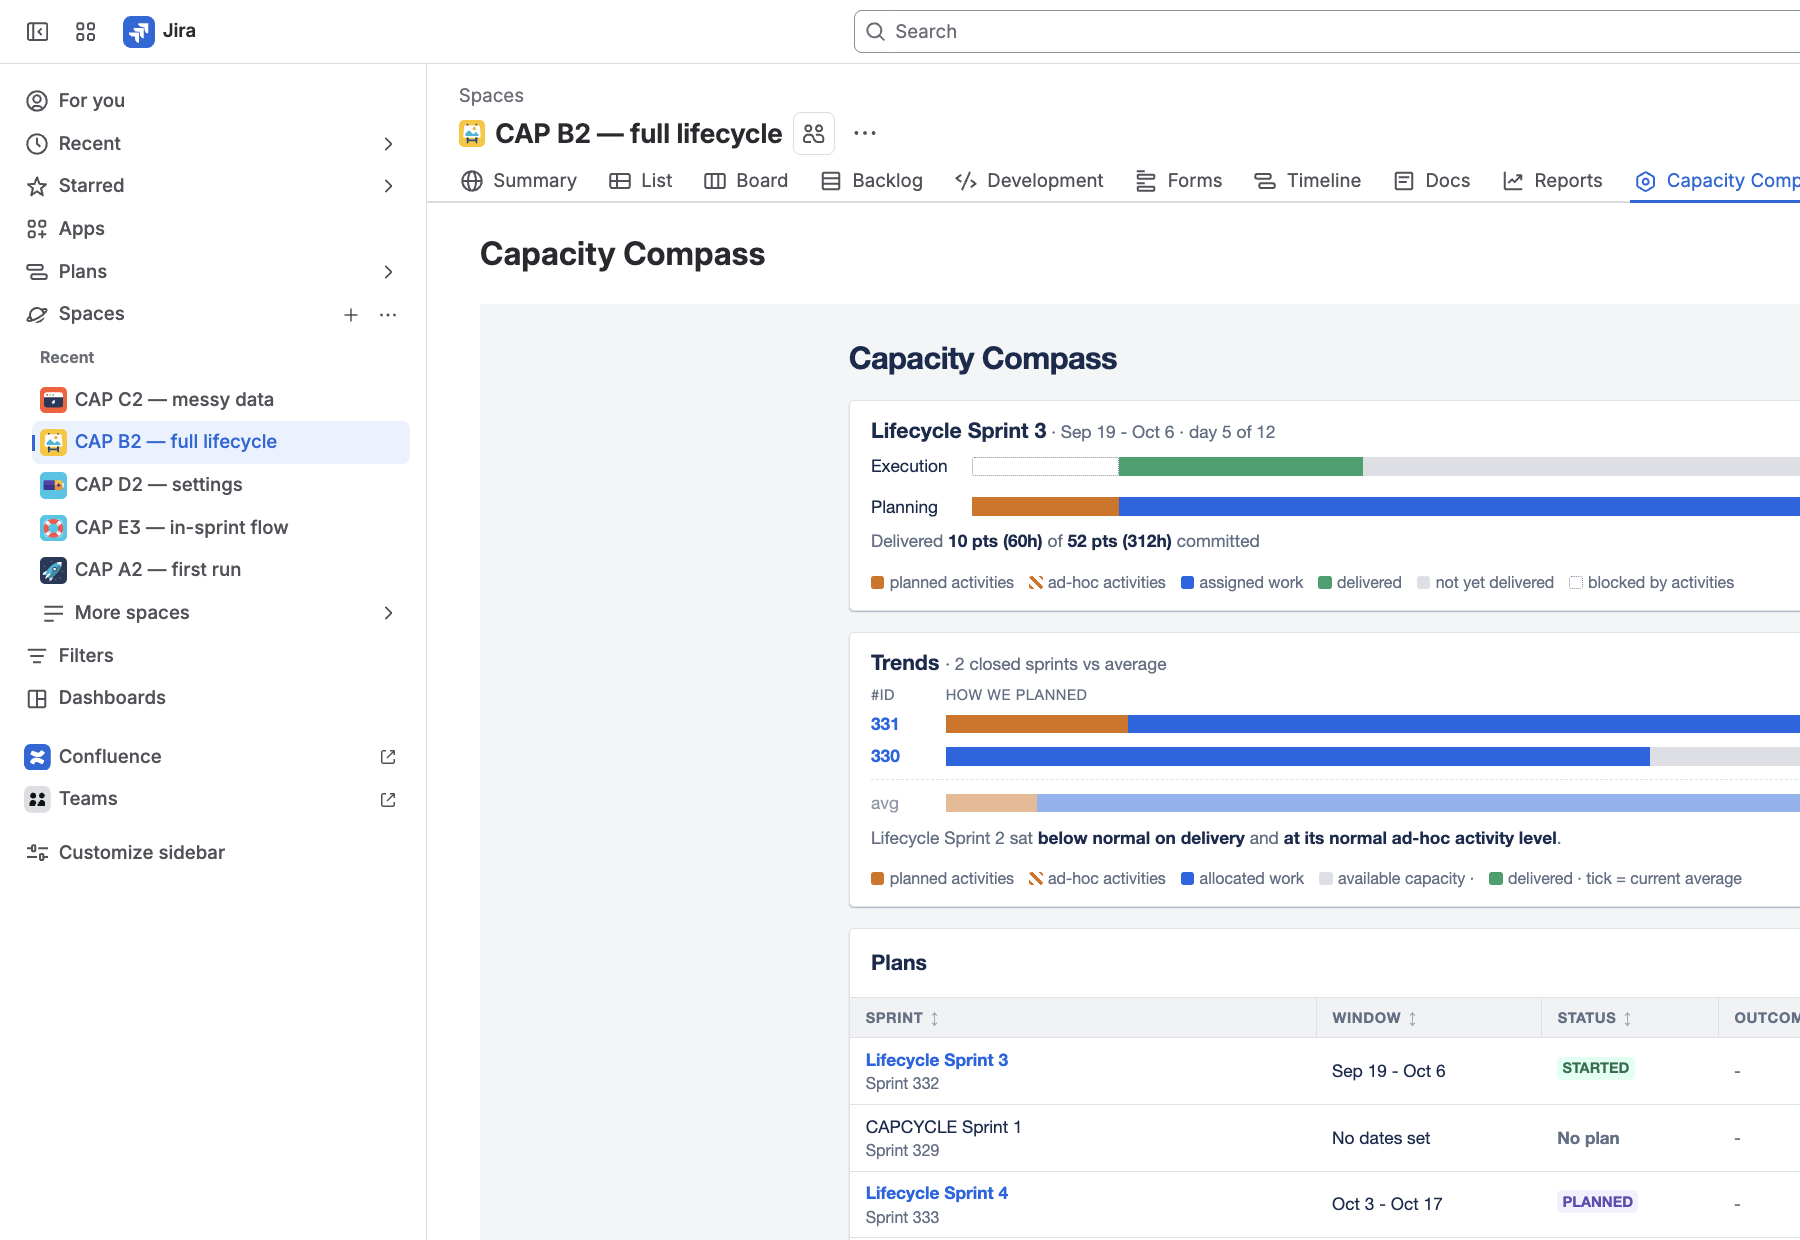Switch to the Timeline tab
Image resolution: width=1800 pixels, height=1240 pixels.
1308,181
